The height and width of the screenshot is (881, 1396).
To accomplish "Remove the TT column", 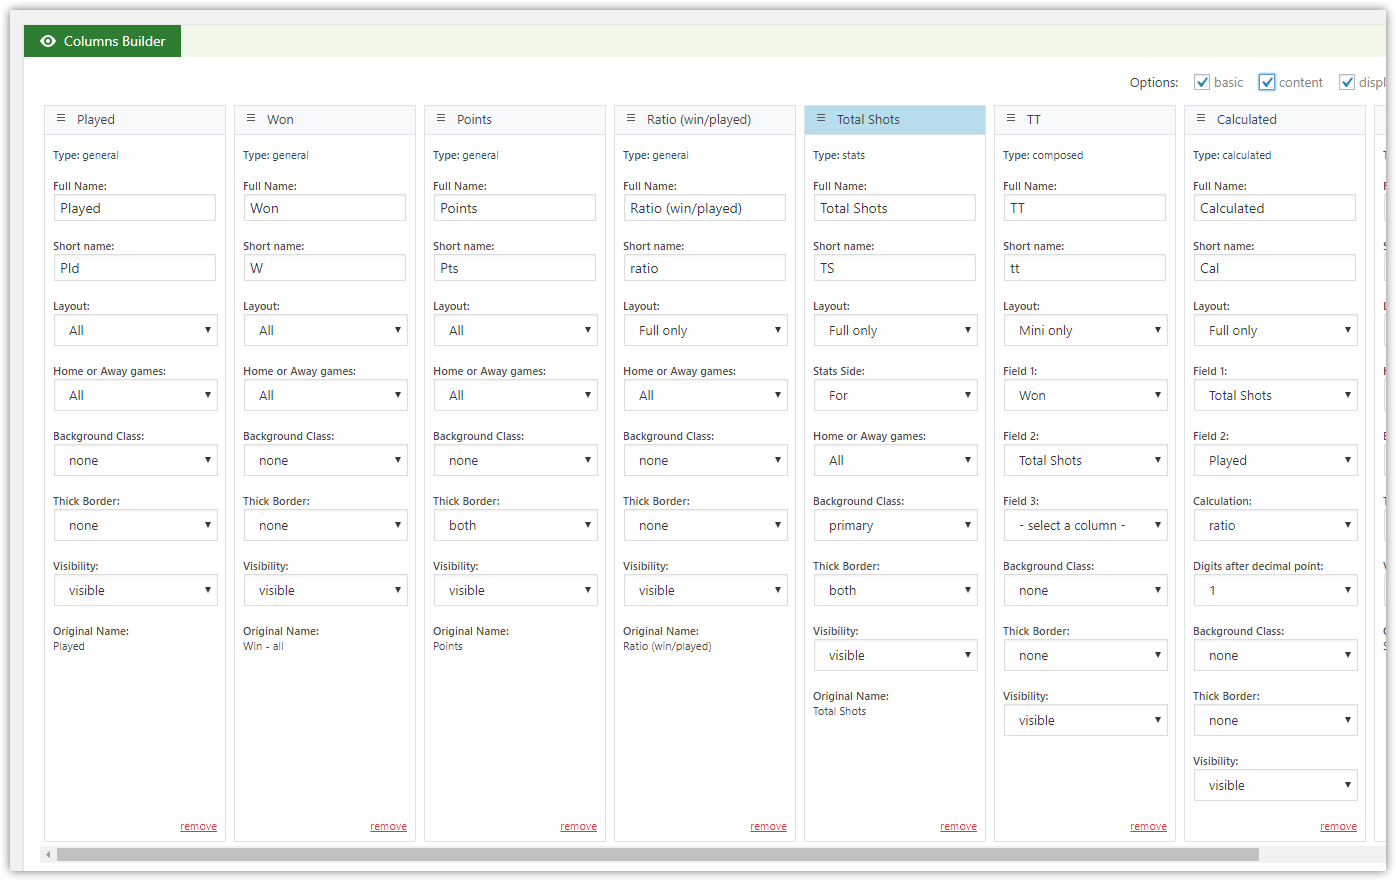I will 1148,826.
